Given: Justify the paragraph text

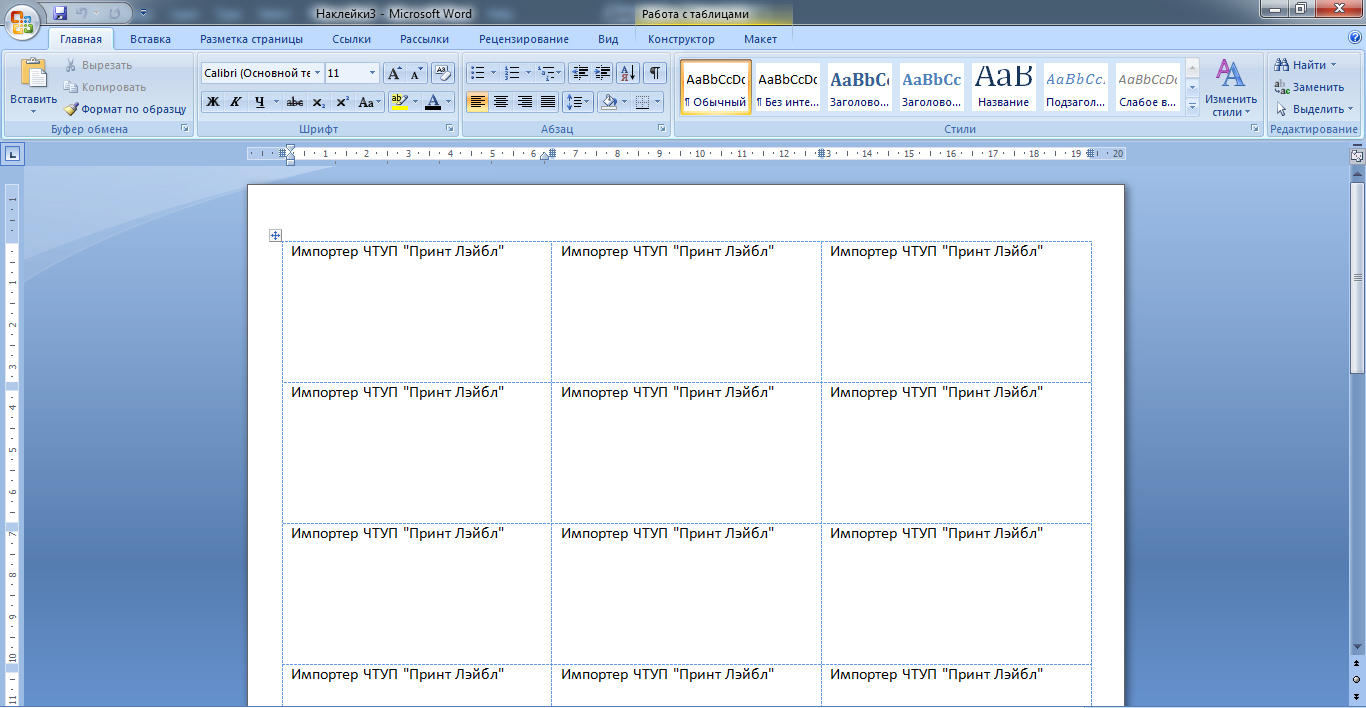Looking at the screenshot, I should (x=548, y=102).
